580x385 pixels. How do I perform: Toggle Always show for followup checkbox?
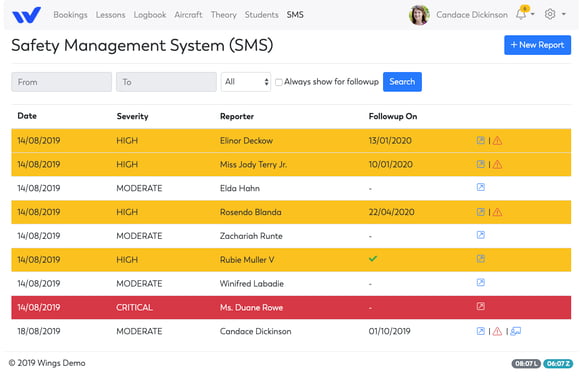pos(279,82)
